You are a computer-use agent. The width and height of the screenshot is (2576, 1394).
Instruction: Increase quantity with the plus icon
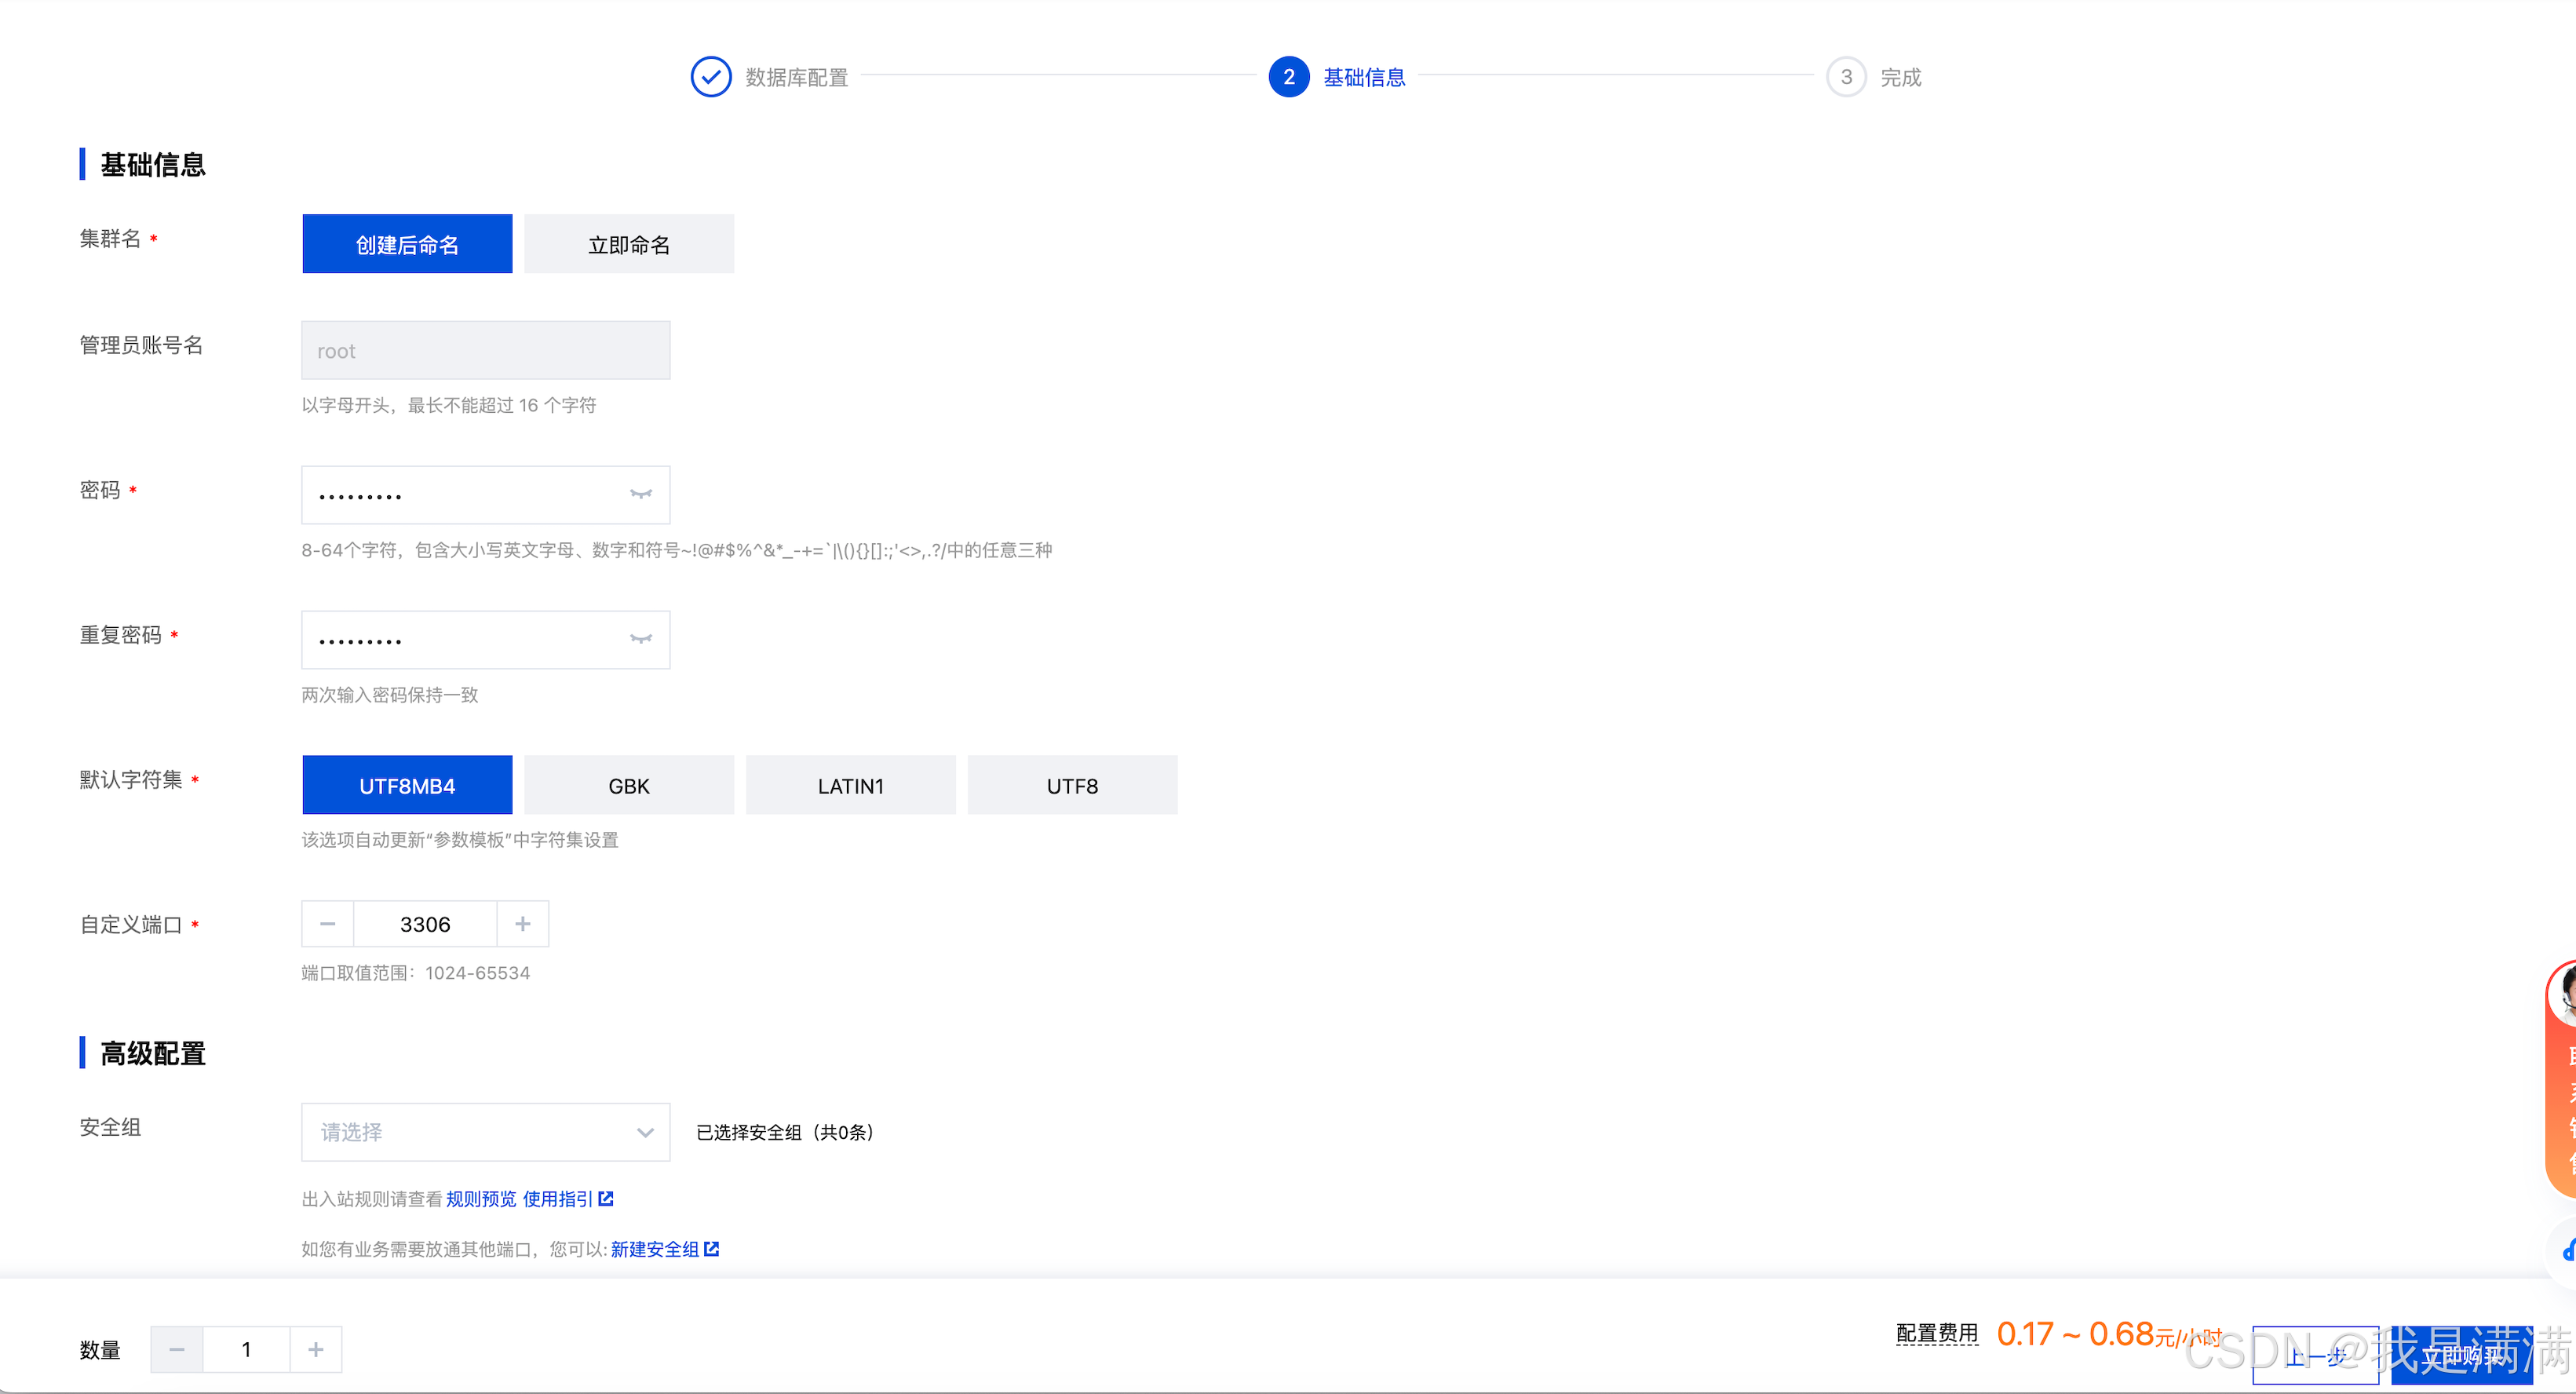pos(315,1349)
